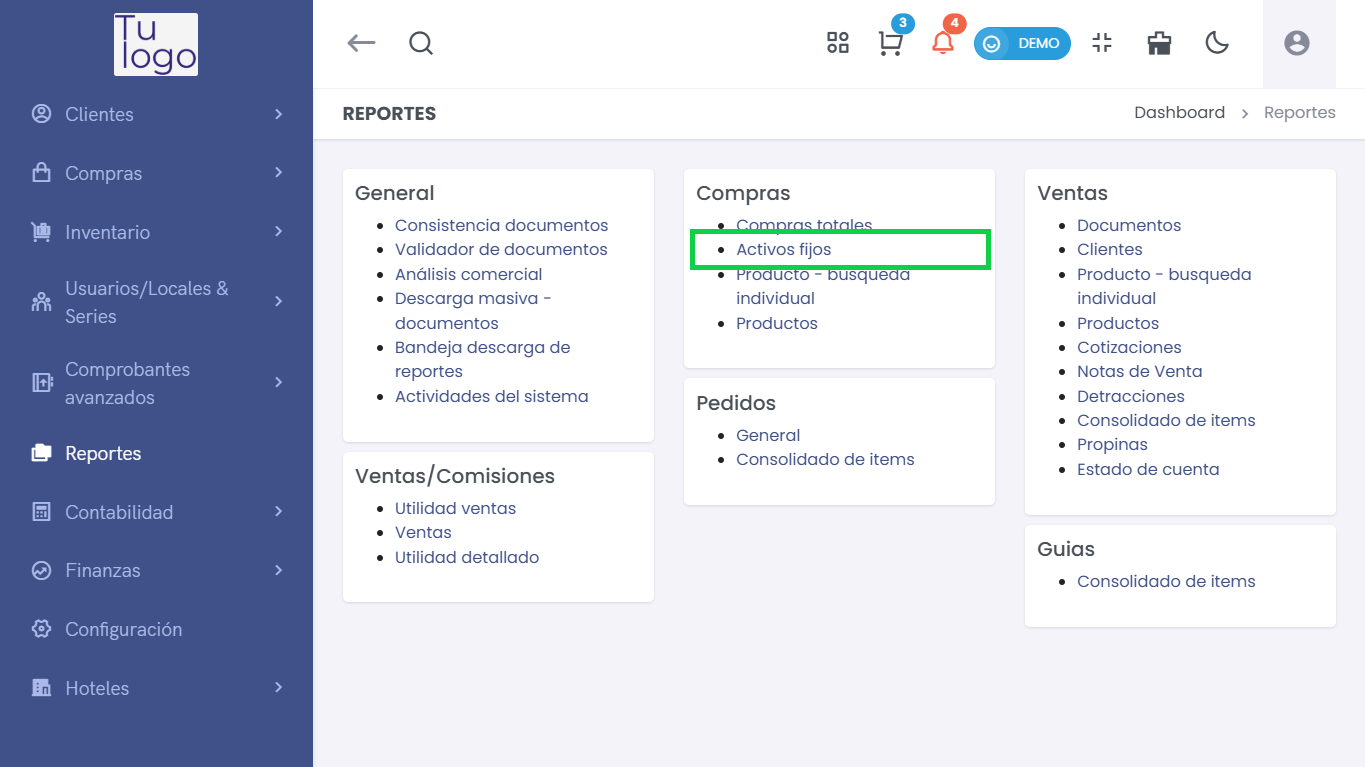
Task: Open Detracciones report
Action: [1131, 396]
